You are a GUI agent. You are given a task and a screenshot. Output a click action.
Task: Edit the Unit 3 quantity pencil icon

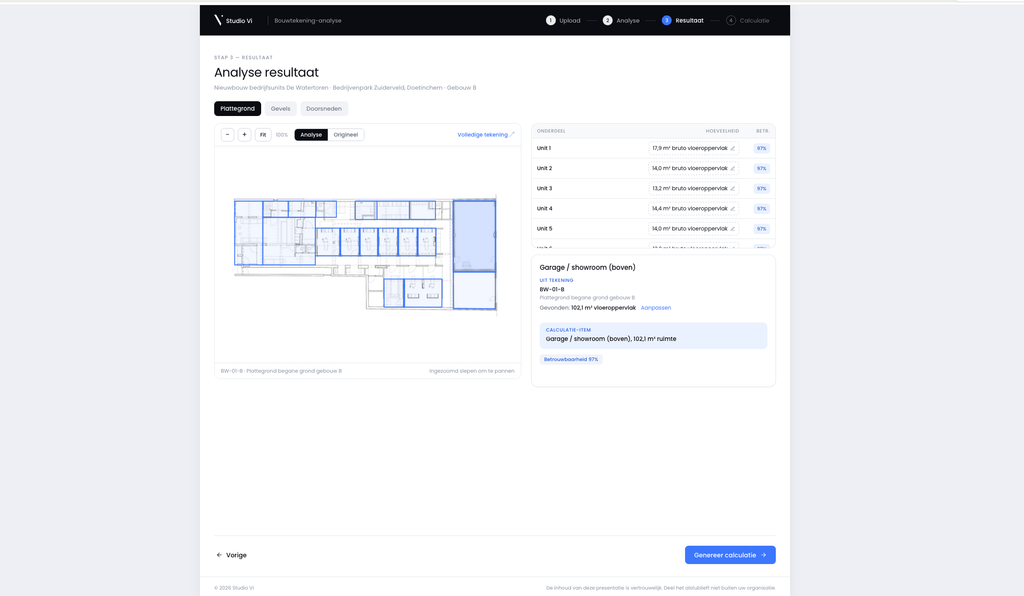[733, 189]
